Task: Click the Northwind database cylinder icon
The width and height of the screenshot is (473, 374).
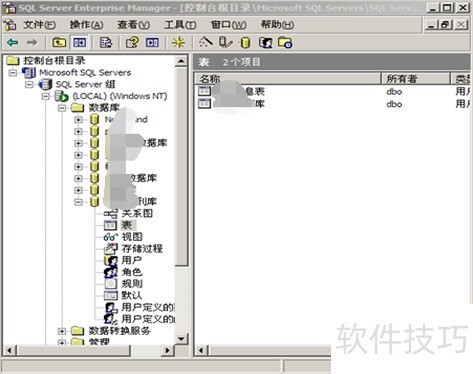Action: [95, 120]
